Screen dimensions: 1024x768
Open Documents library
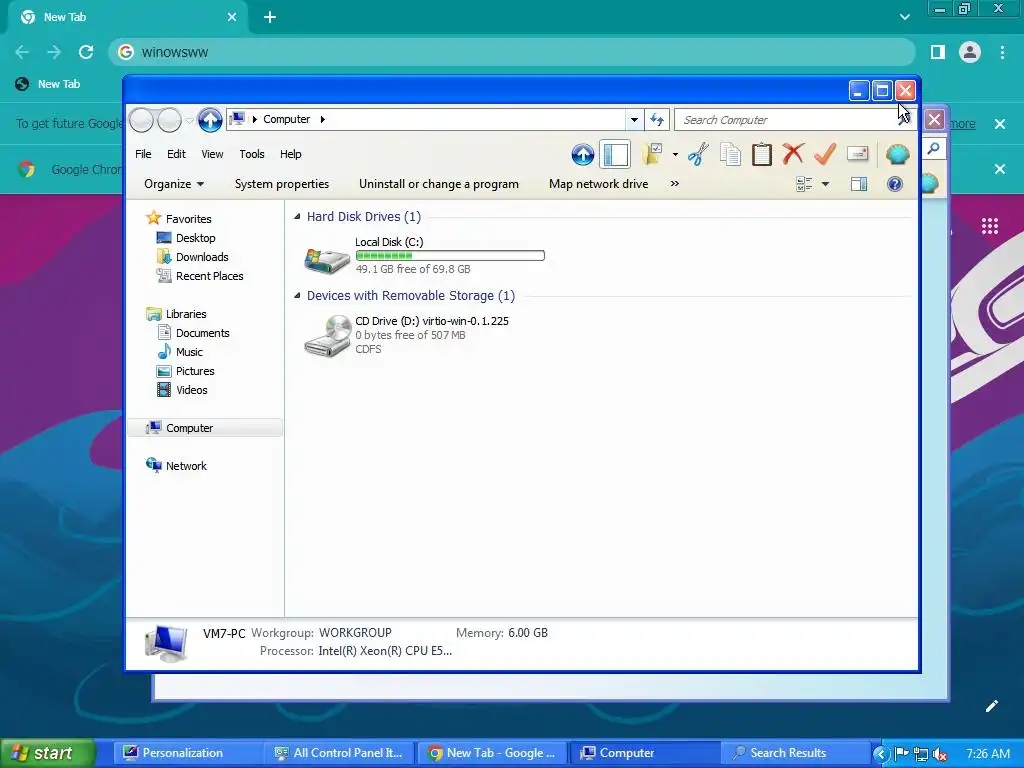[x=202, y=332]
